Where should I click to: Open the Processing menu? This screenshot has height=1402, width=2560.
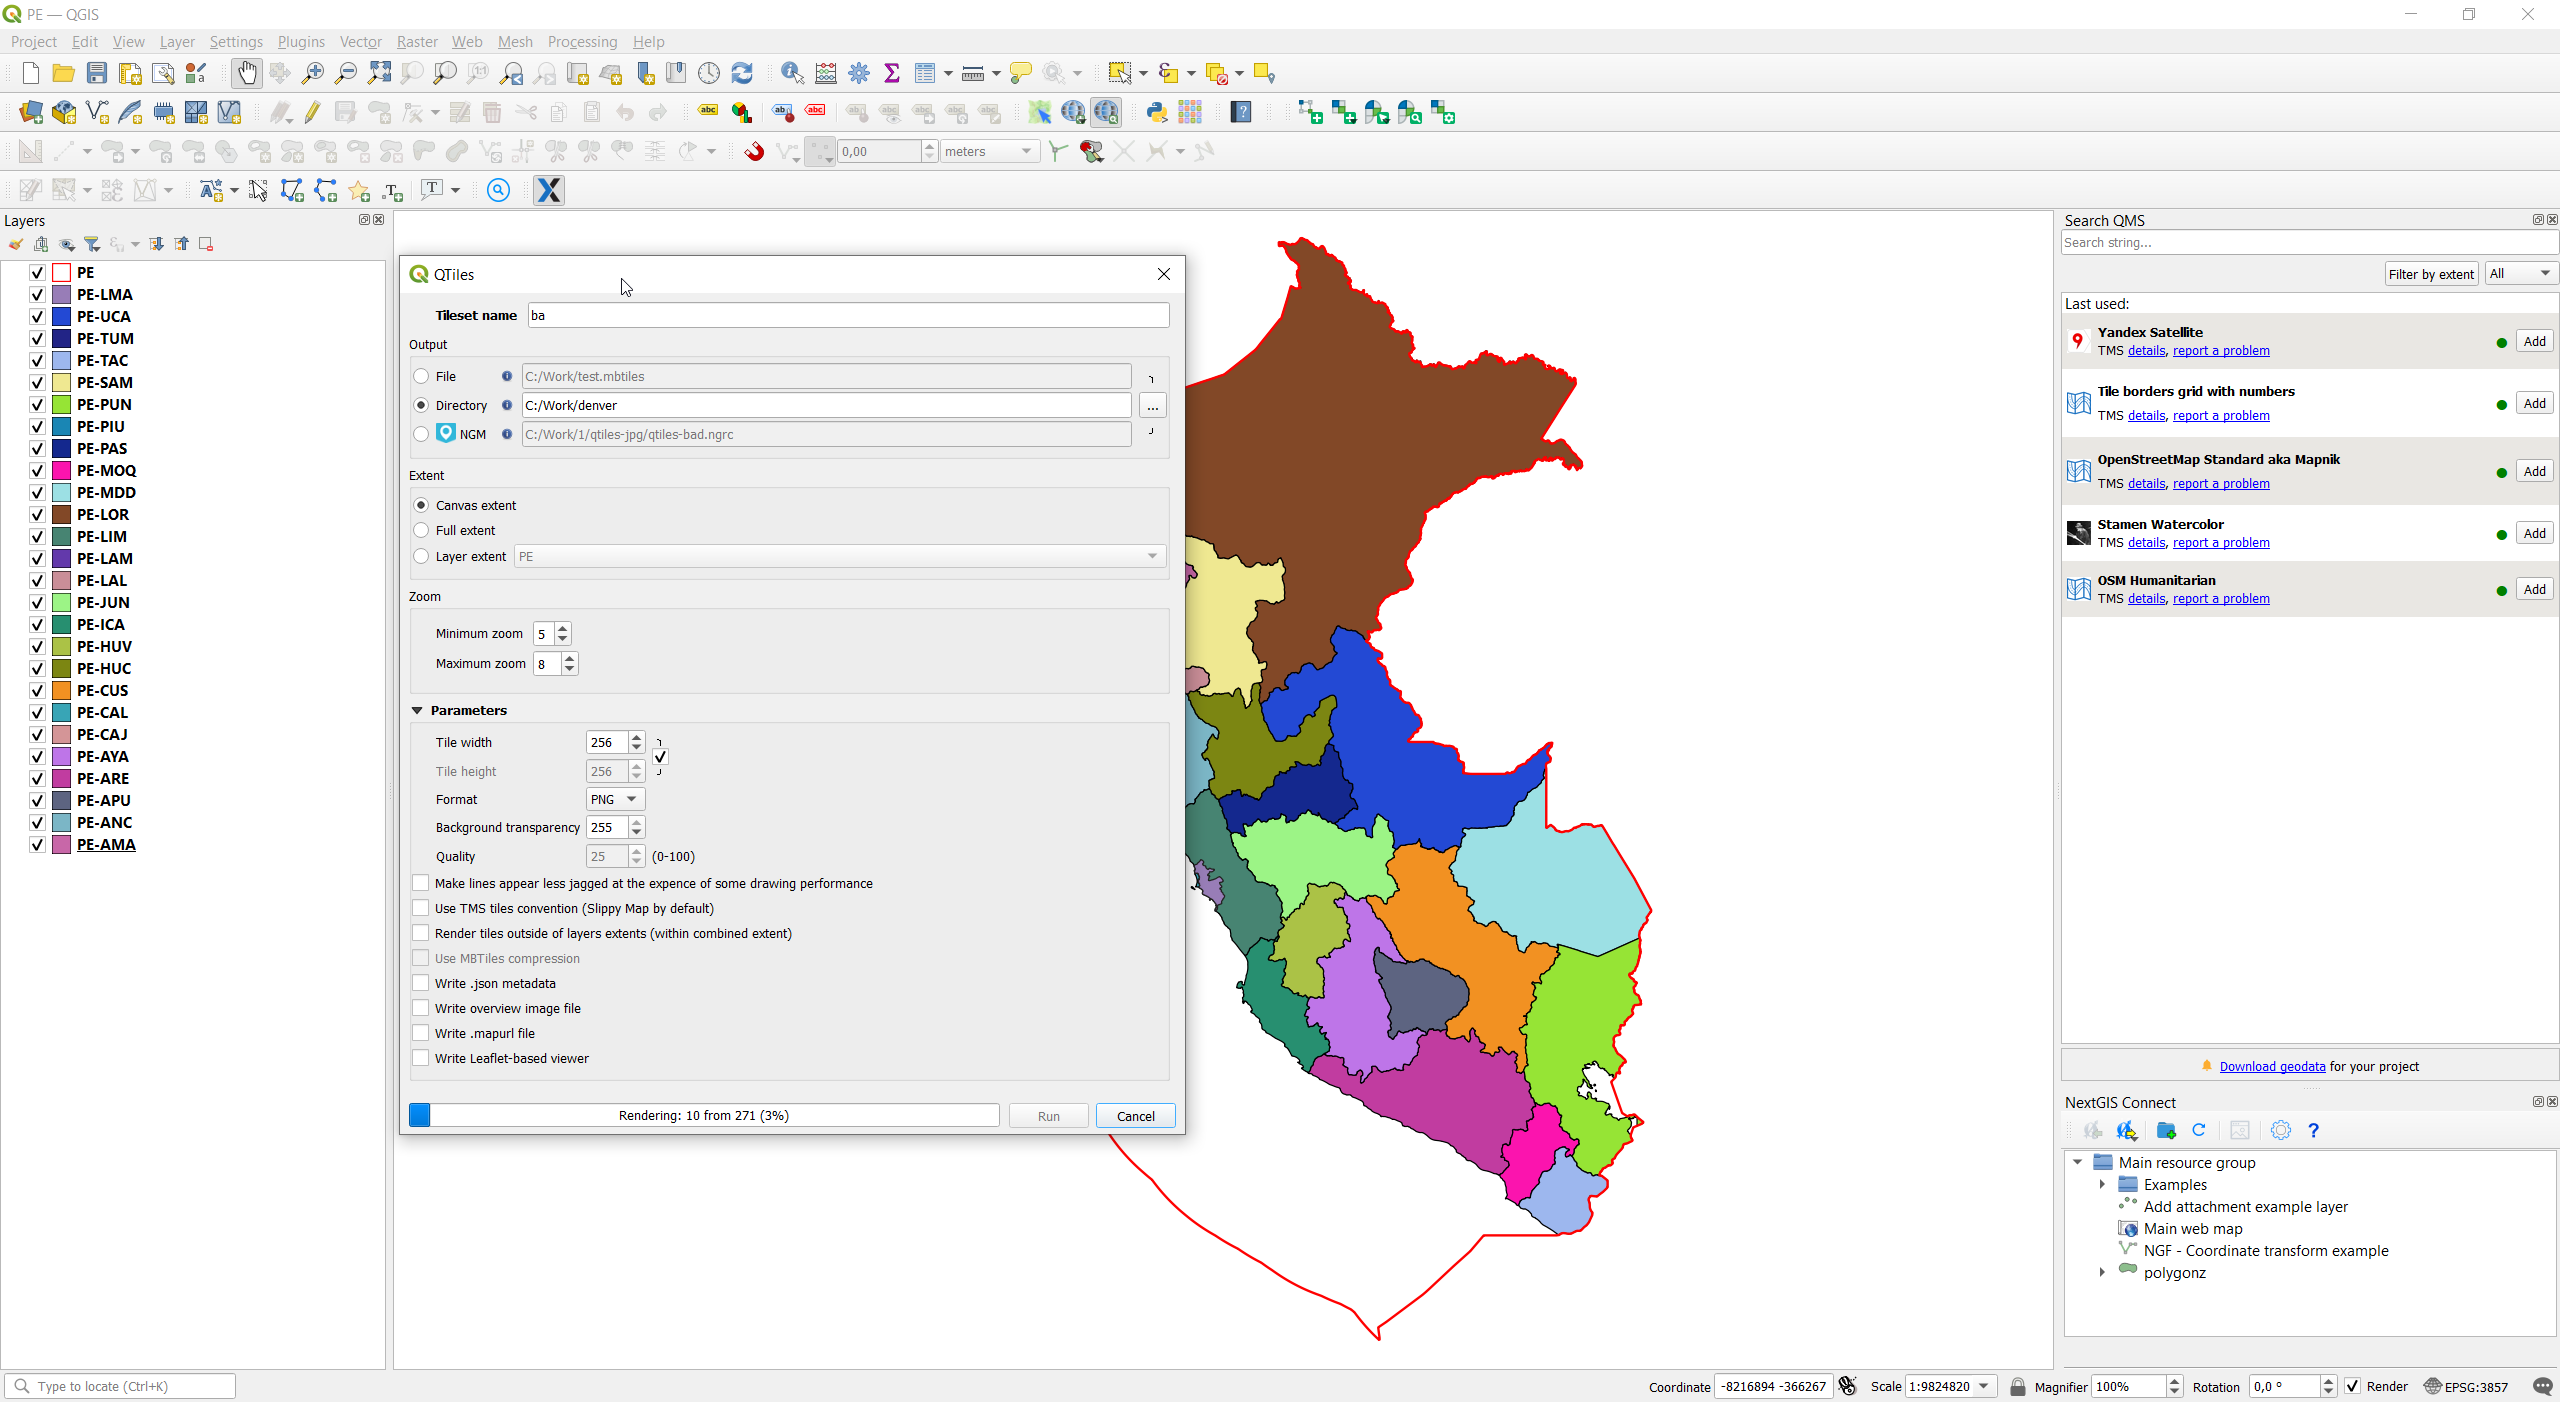[582, 41]
